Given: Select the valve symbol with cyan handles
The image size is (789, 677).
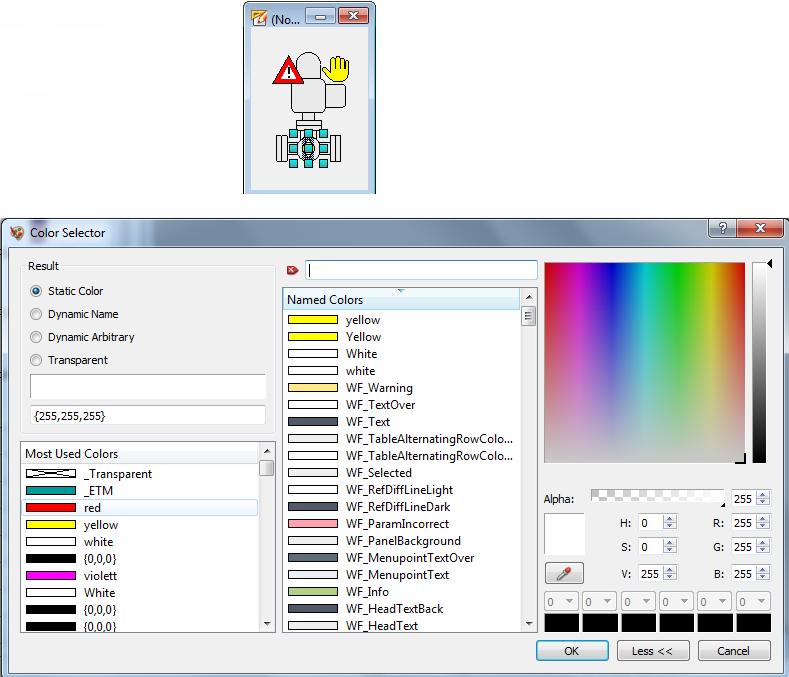Looking at the screenshot, I should click(309, 148).
